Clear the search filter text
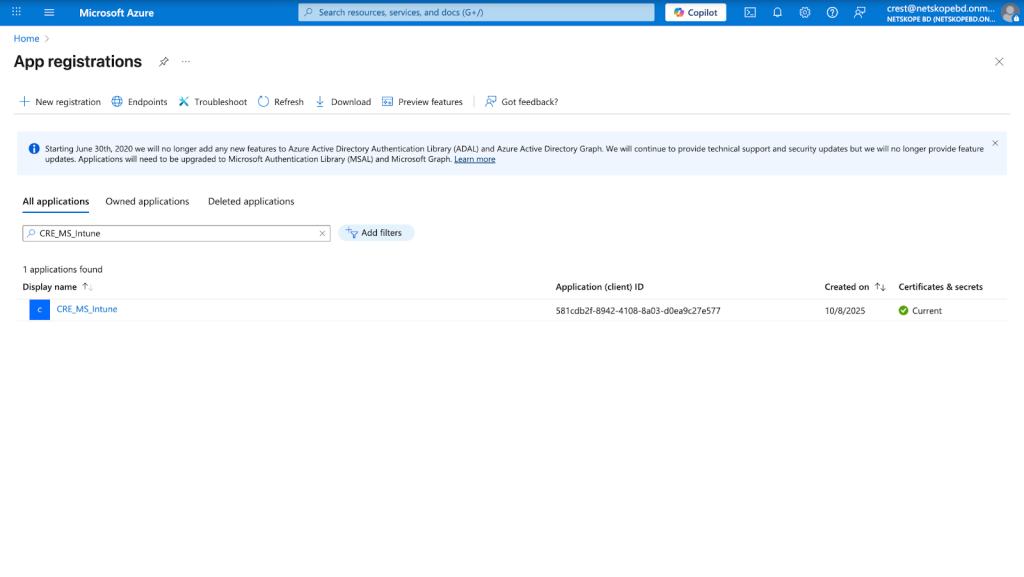The image size is (1024, 577). [x=322, y=233]
